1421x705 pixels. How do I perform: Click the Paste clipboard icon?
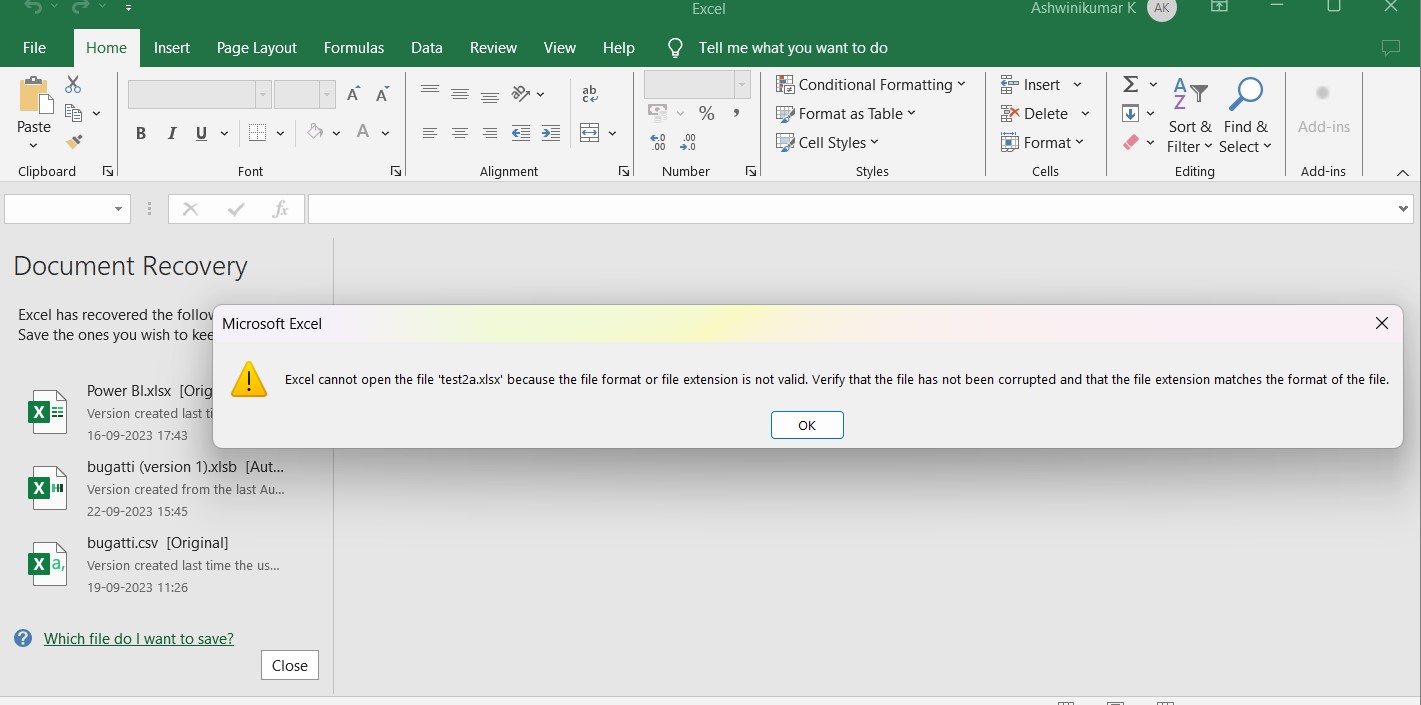(34, 96)
